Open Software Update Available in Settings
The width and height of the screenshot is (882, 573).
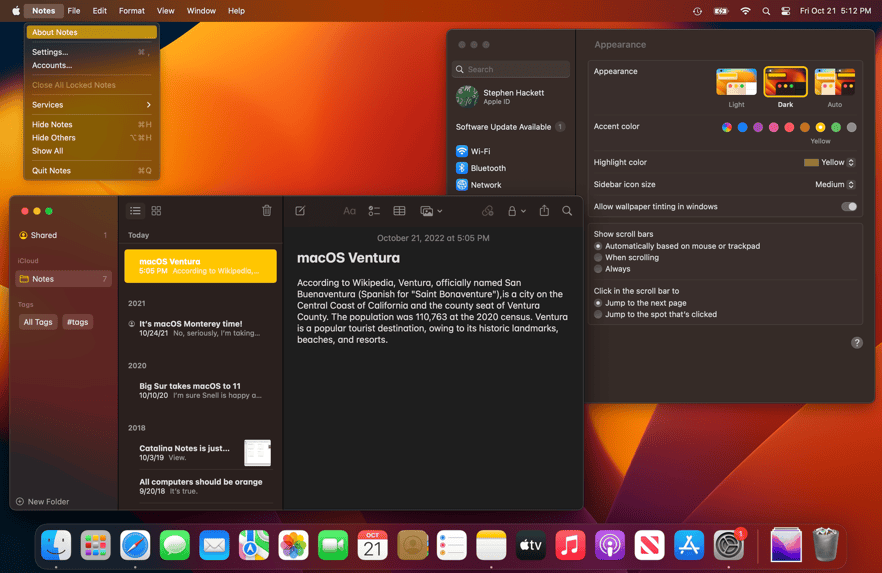[x=510, y=127]
